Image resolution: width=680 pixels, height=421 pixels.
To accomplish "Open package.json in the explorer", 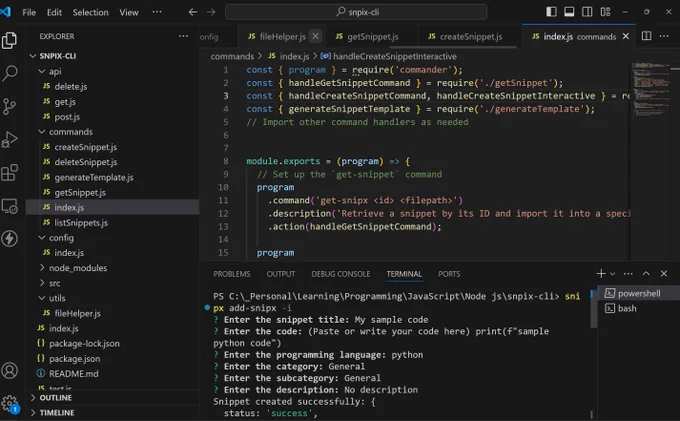I will click(x=74, y=359).
